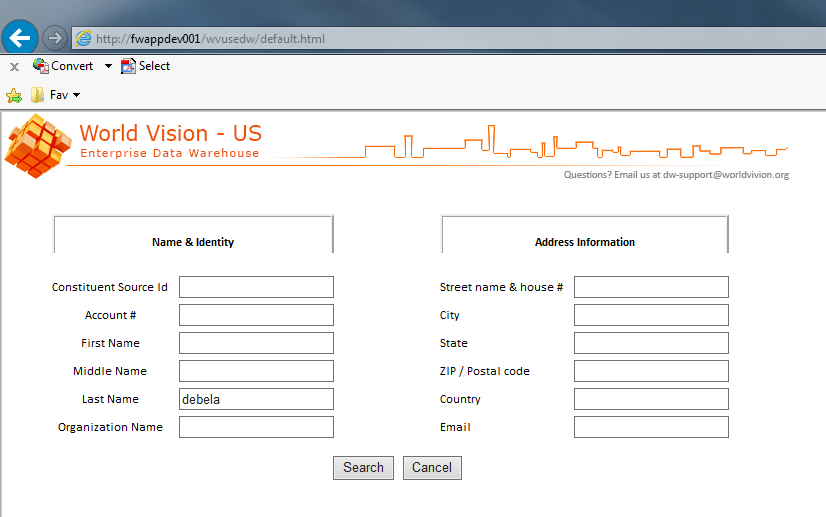The image size is (826, 517).
Task: Click into the Account # text box
Action: coord(256,315)
